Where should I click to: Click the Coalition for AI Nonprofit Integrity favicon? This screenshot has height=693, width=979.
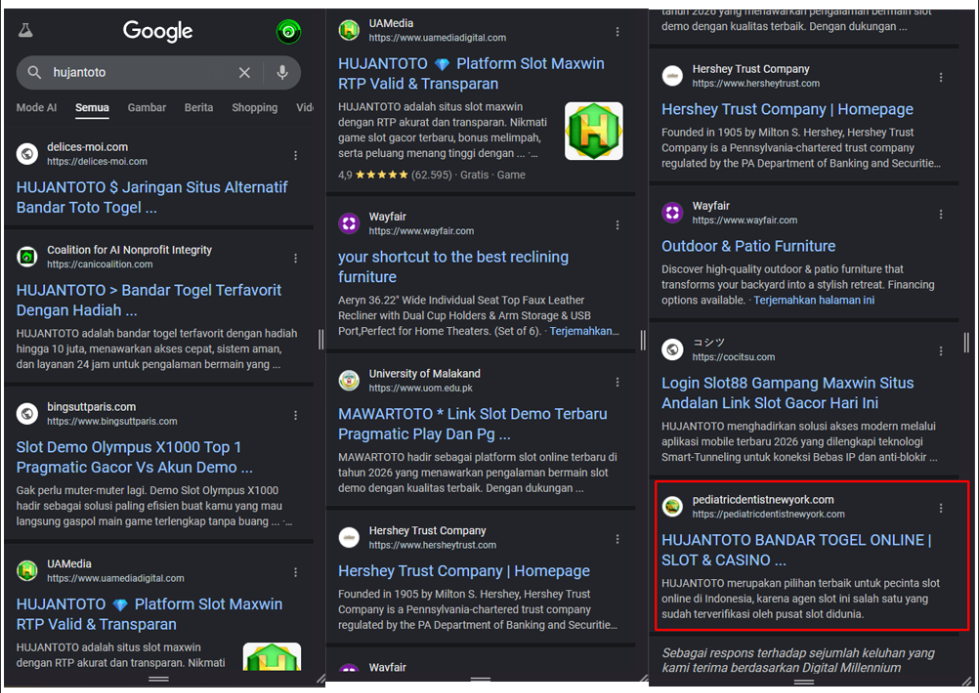pyautogui.click(x=27, y=257)
